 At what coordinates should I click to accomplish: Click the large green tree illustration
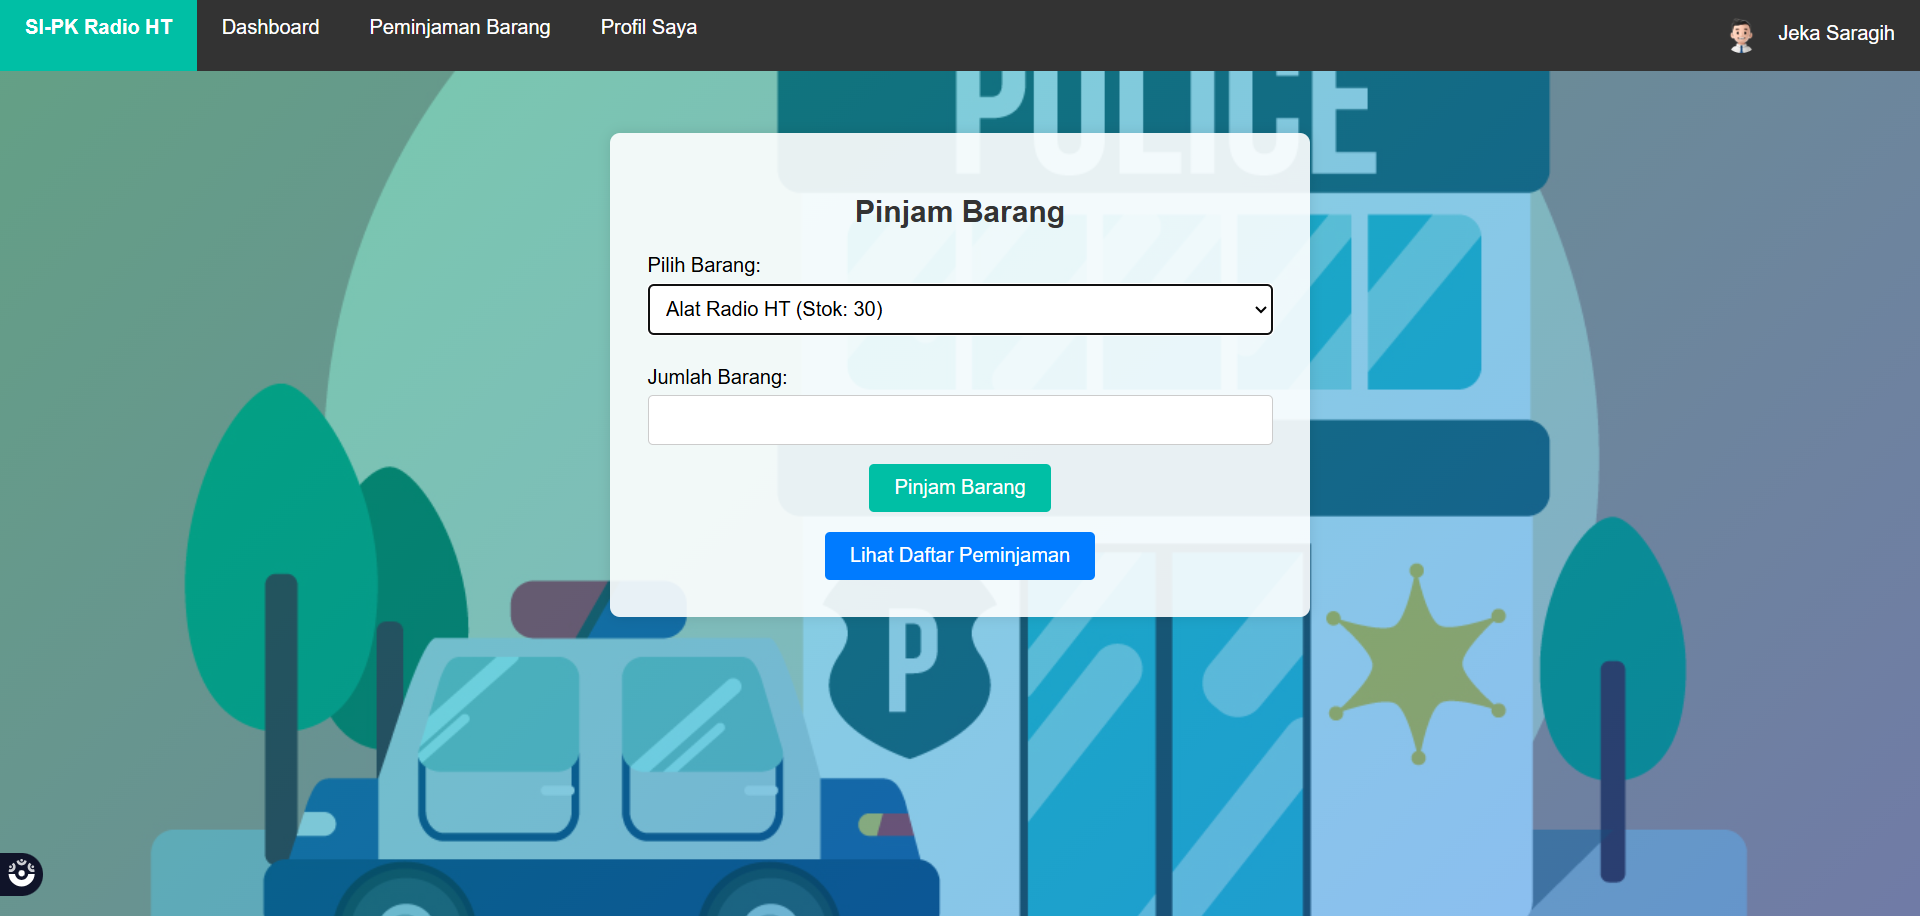[x=282, y=560]
